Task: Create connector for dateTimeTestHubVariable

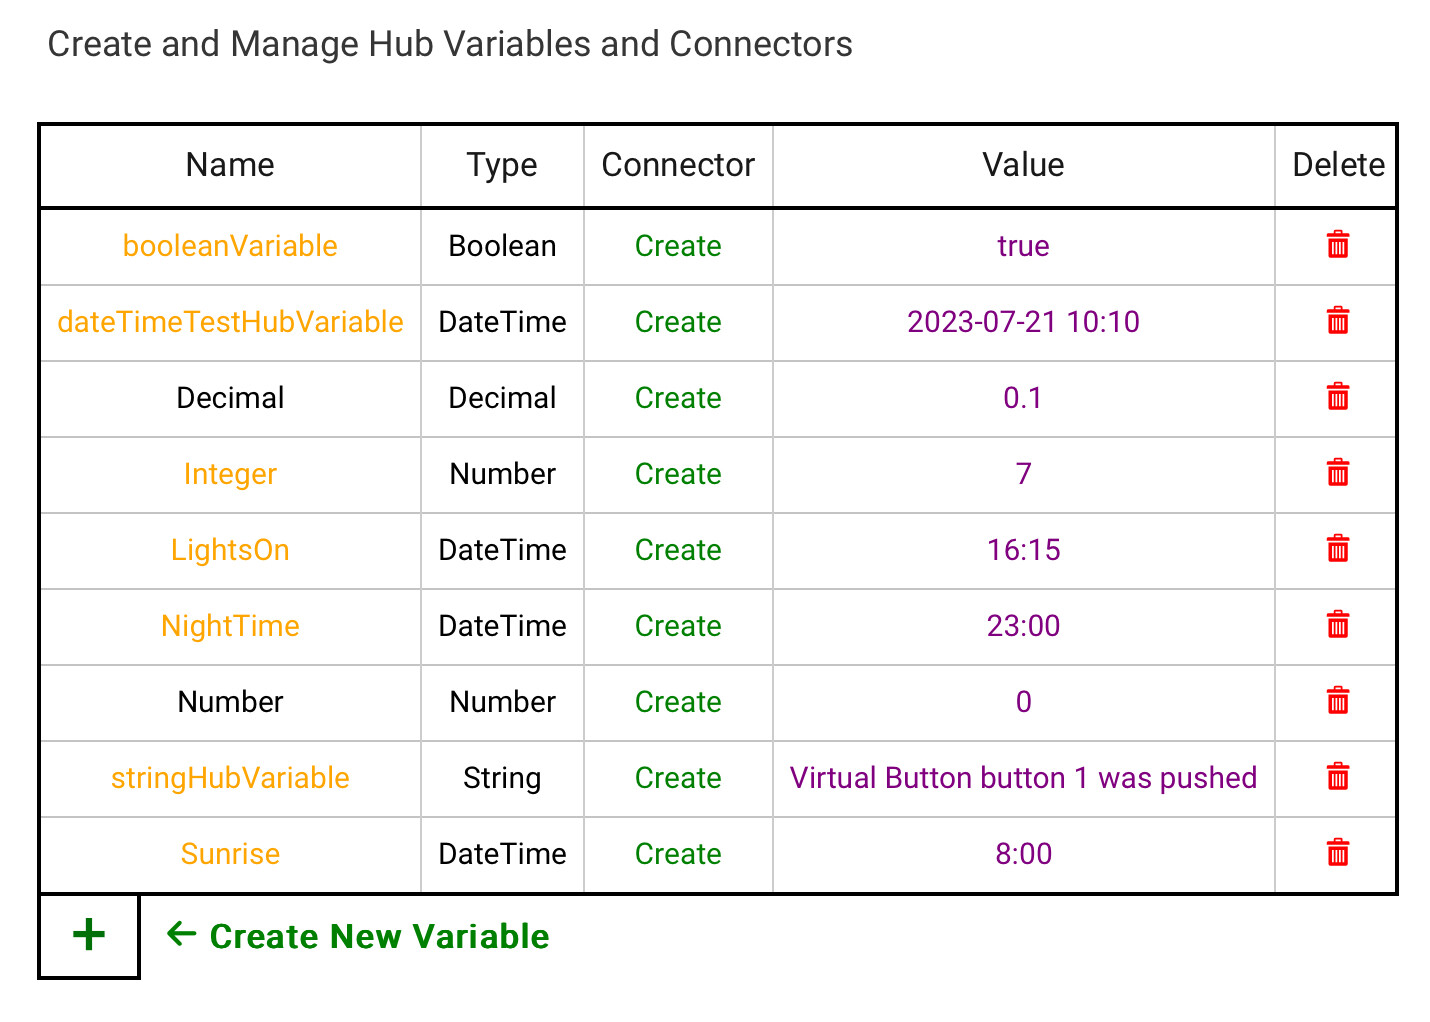Action: tap(678, 322)
